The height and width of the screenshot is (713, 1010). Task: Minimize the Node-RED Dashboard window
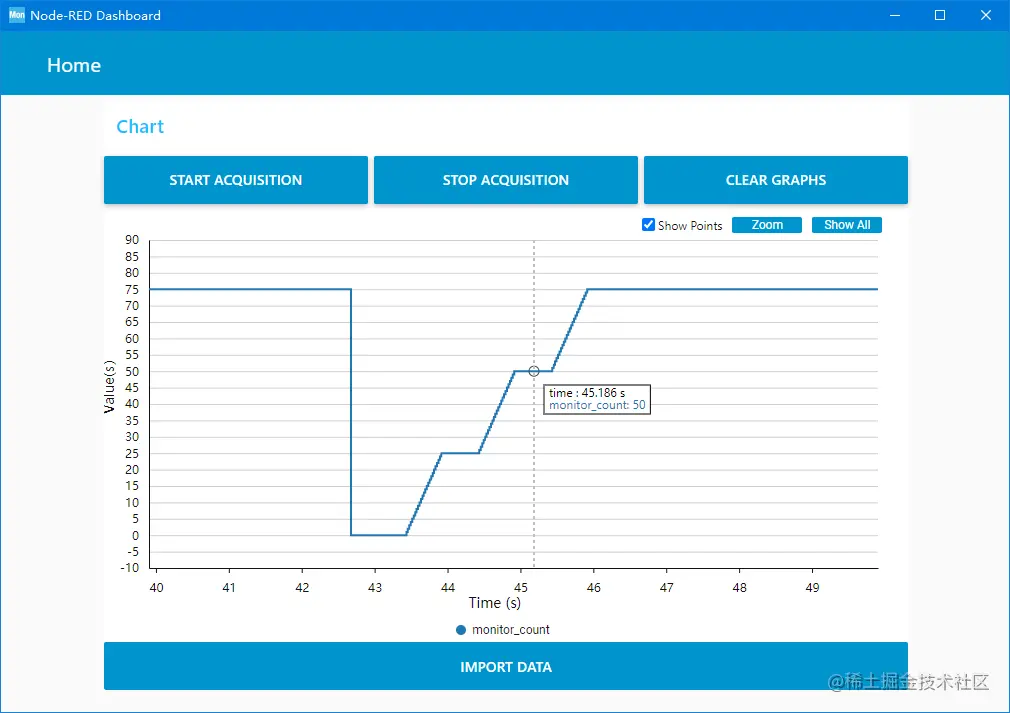(x=895, y=15)
